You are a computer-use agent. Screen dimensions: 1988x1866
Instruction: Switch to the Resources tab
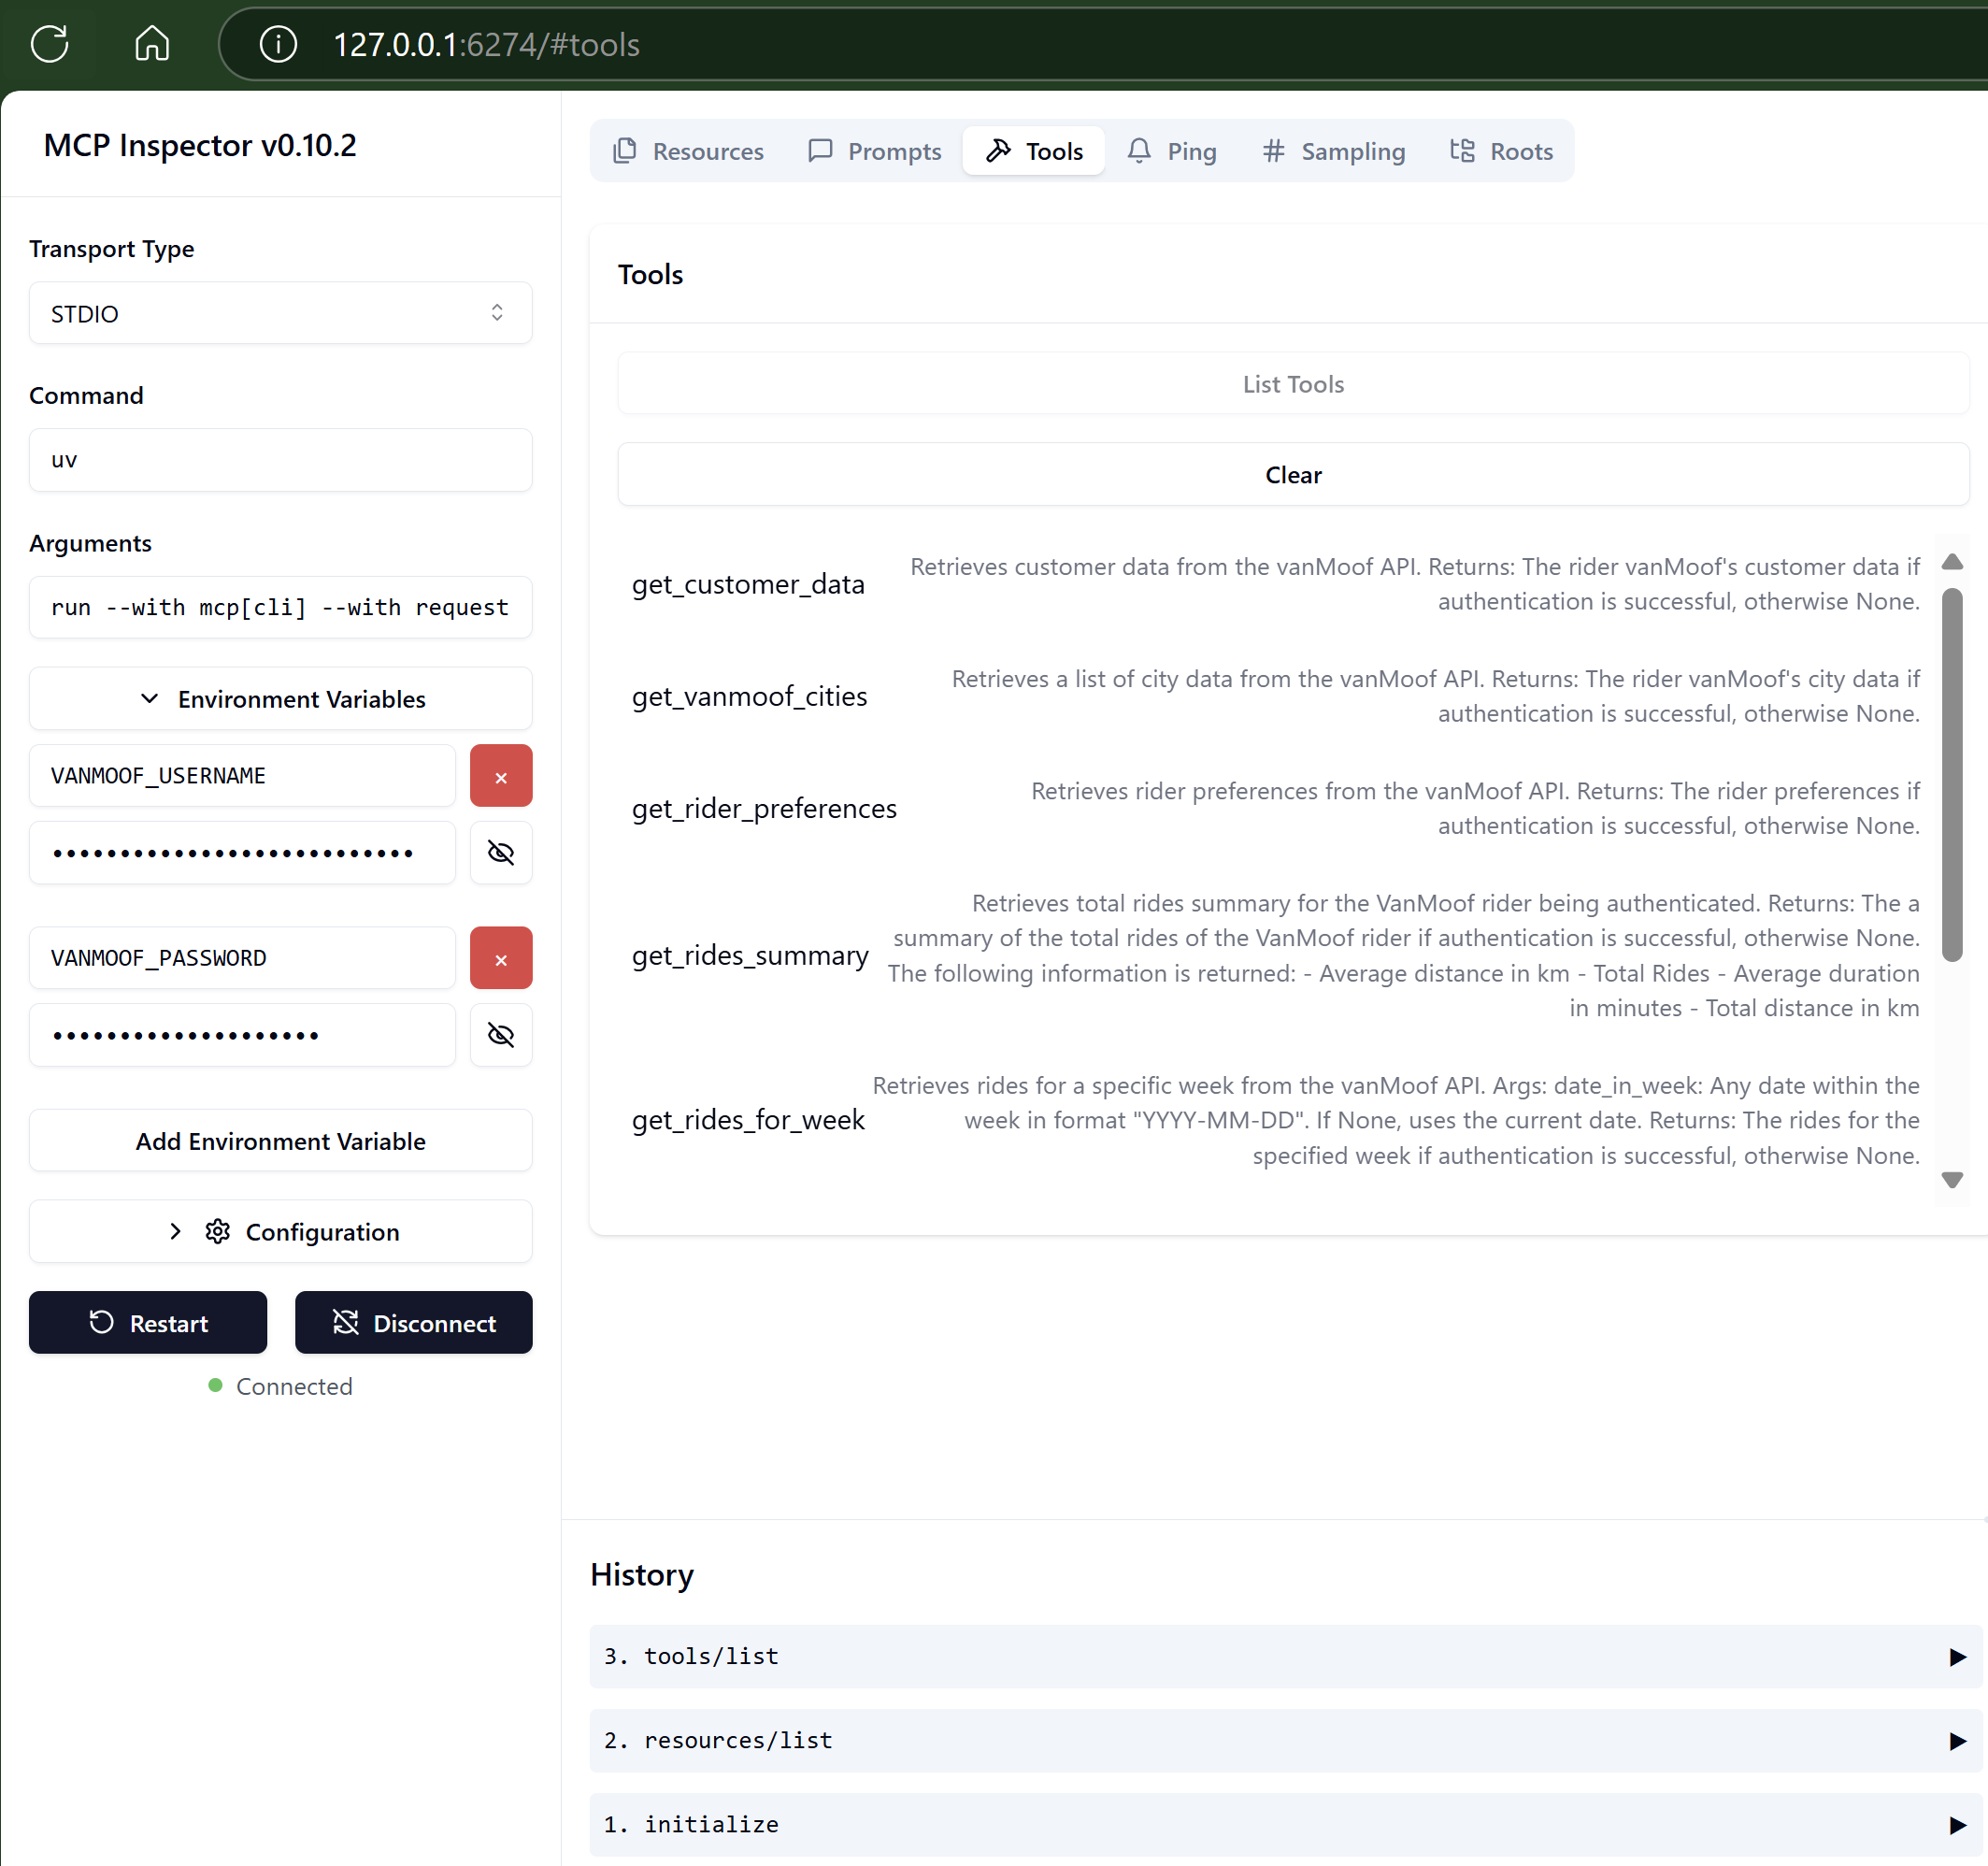tap(689, 151)
